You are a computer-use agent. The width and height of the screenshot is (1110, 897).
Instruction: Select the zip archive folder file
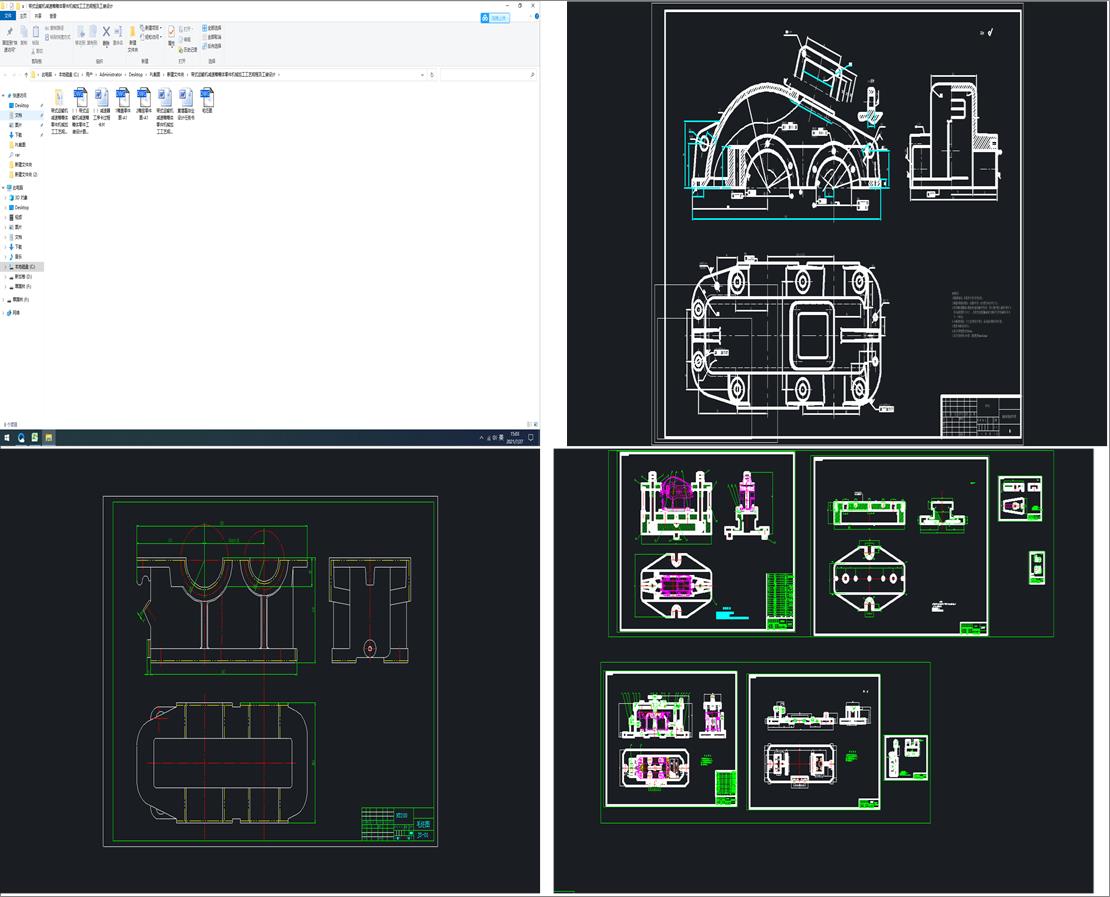tap(59, 110)
